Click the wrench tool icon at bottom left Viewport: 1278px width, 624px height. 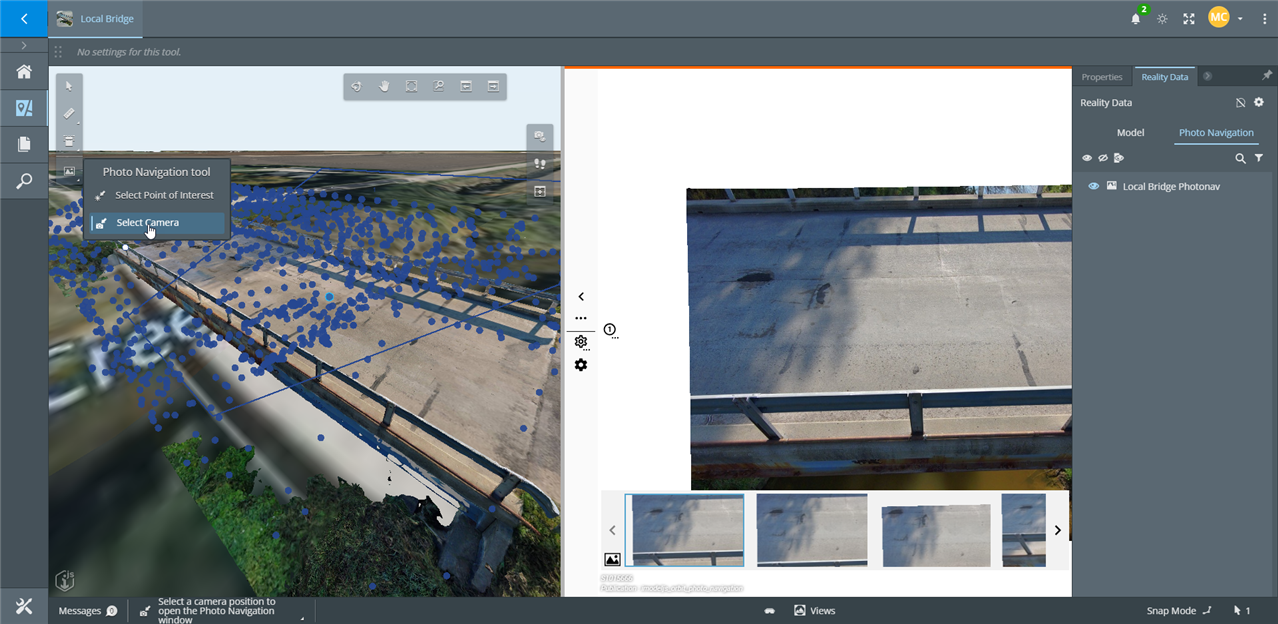(23, 606)
